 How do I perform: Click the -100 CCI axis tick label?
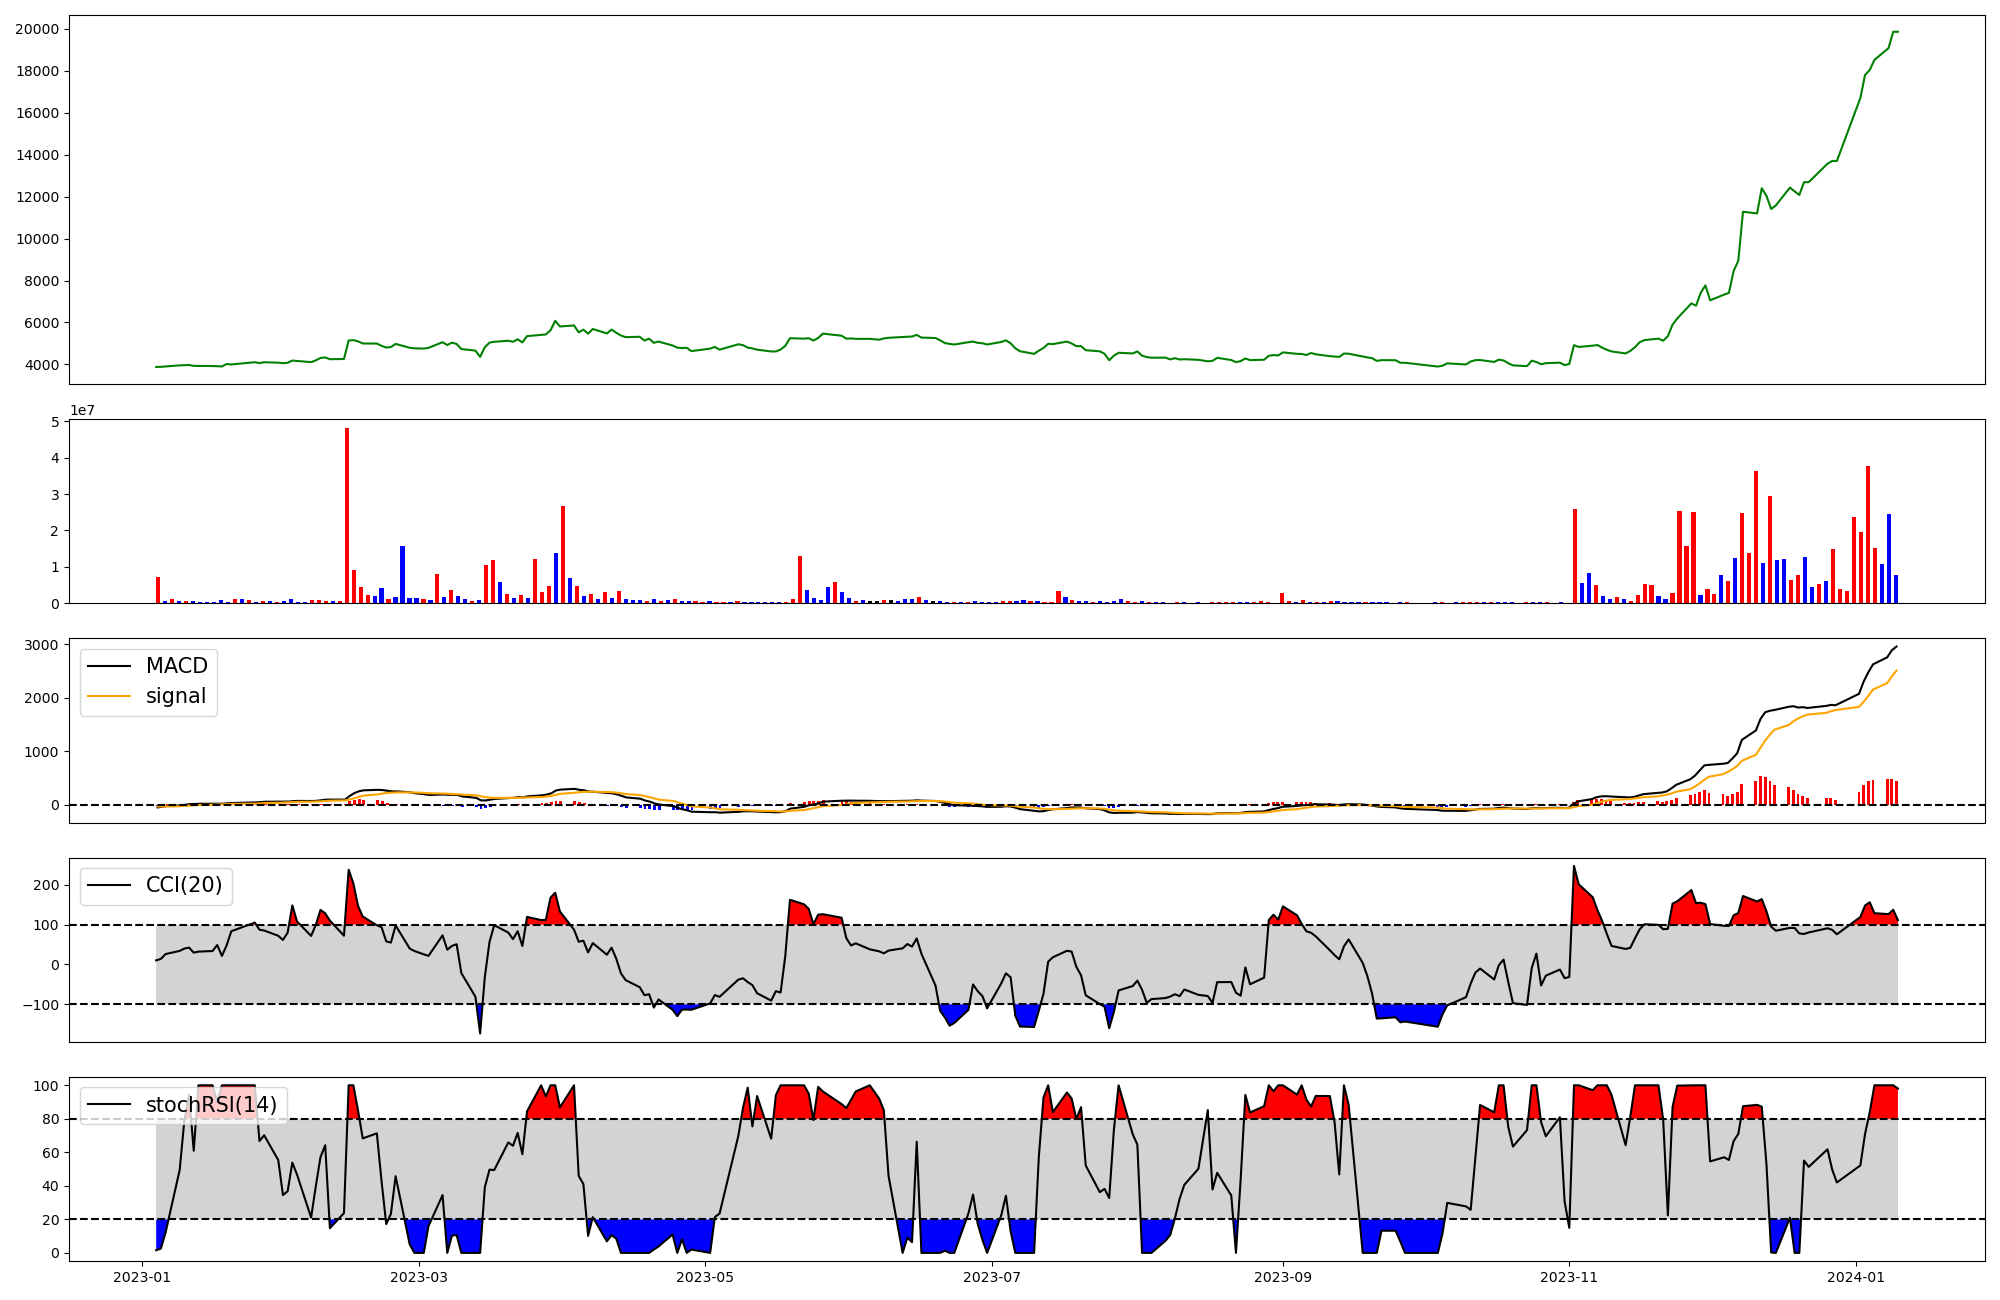point(40,1004)
